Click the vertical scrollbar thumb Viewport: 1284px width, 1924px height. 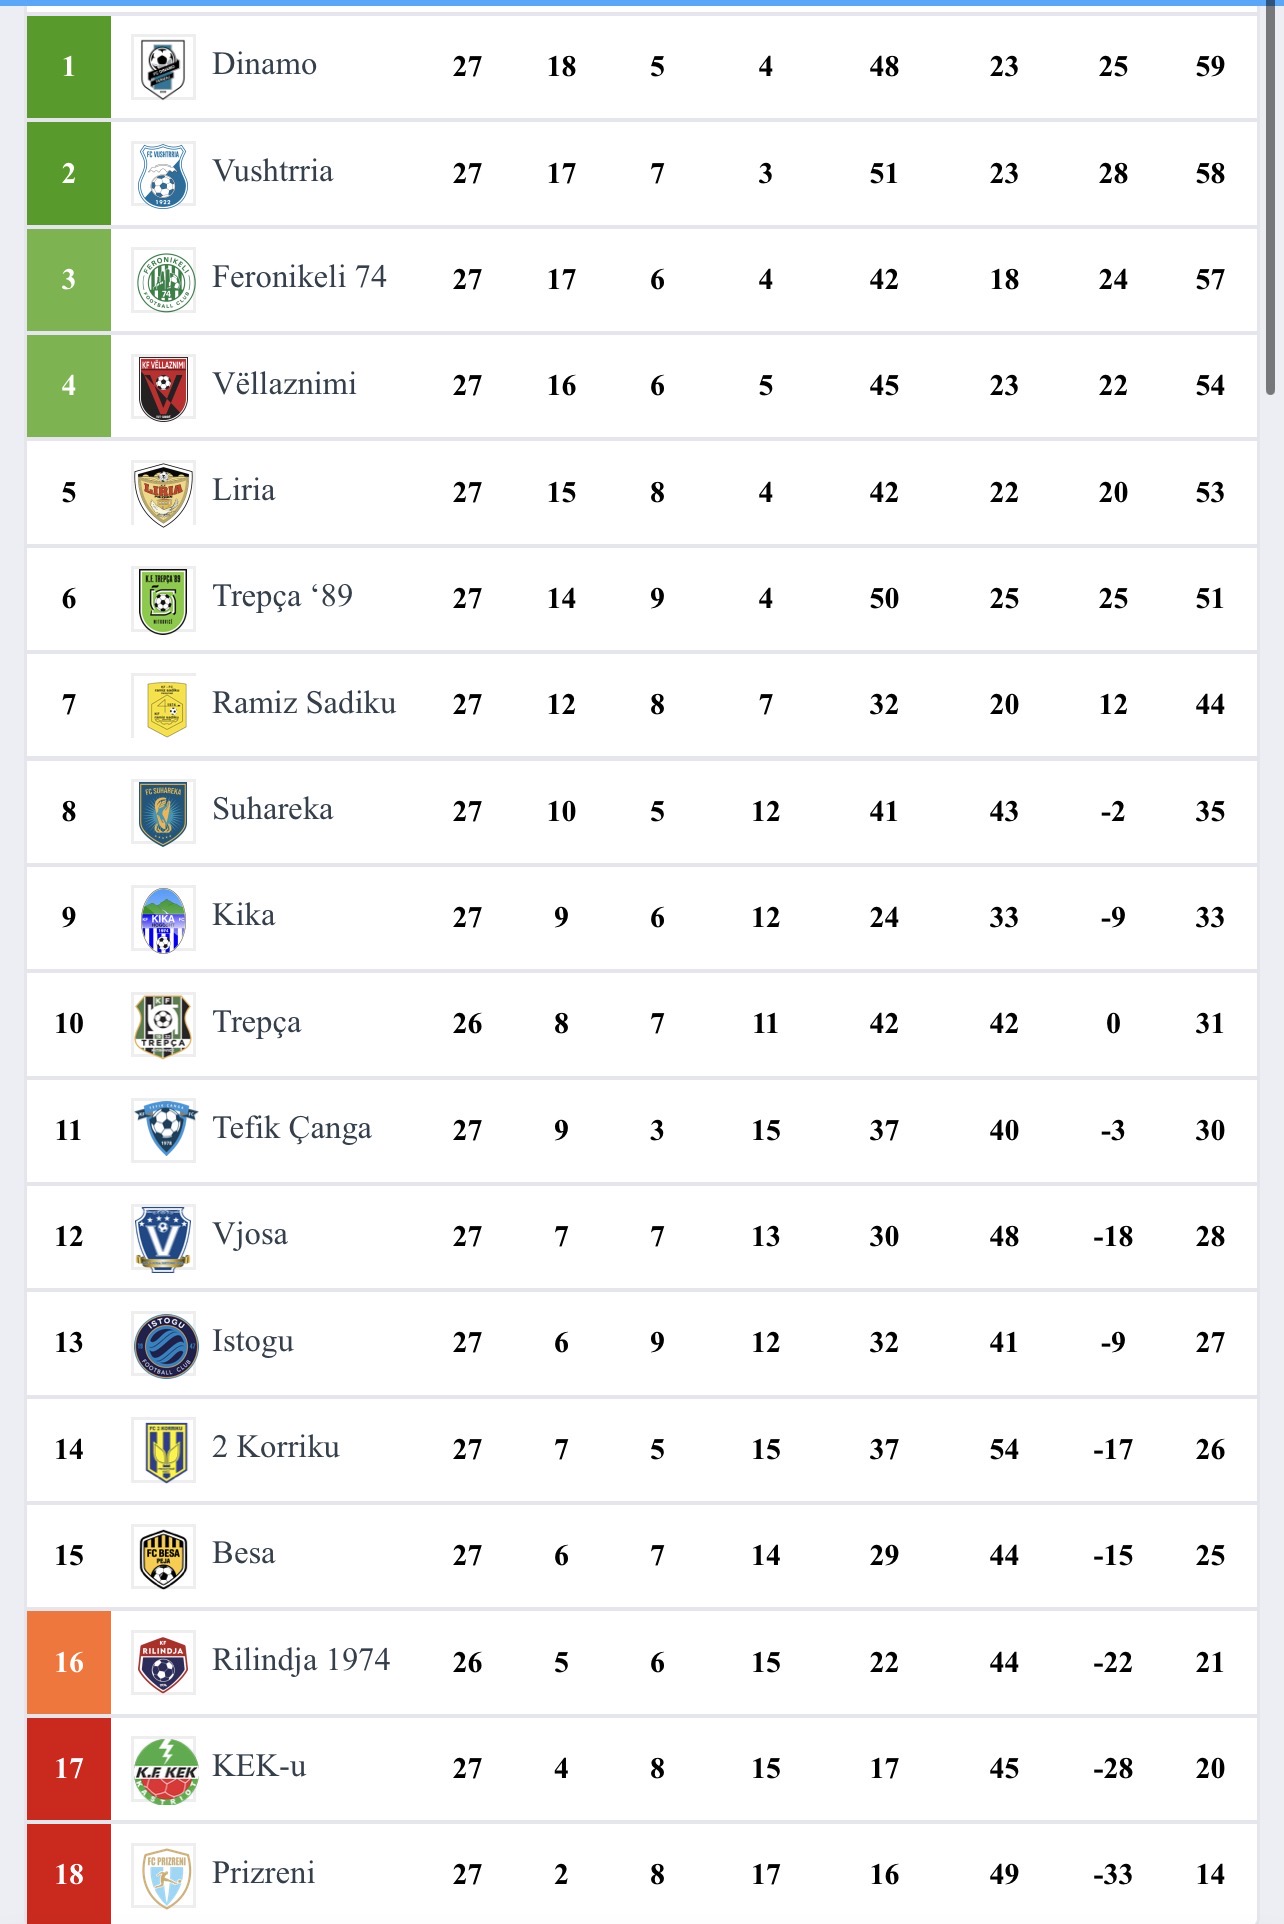1270,200
